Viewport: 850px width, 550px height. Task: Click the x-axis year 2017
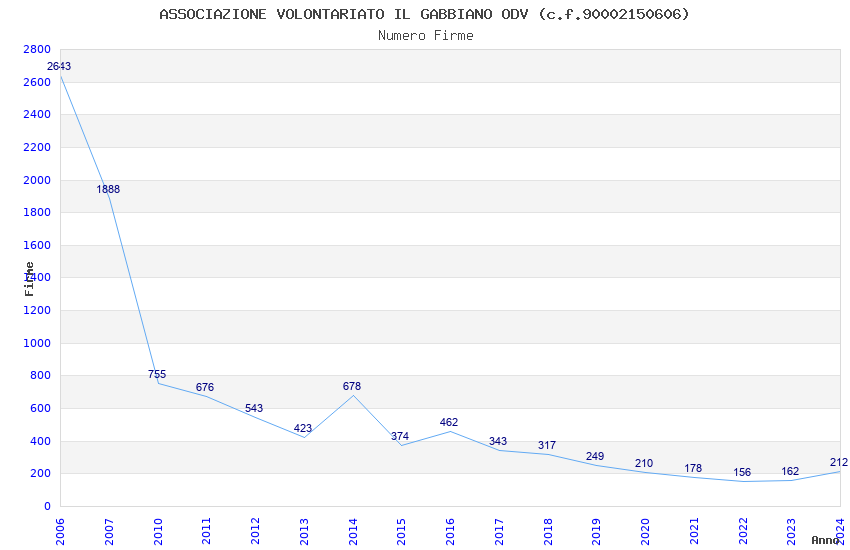pos(499,531)
